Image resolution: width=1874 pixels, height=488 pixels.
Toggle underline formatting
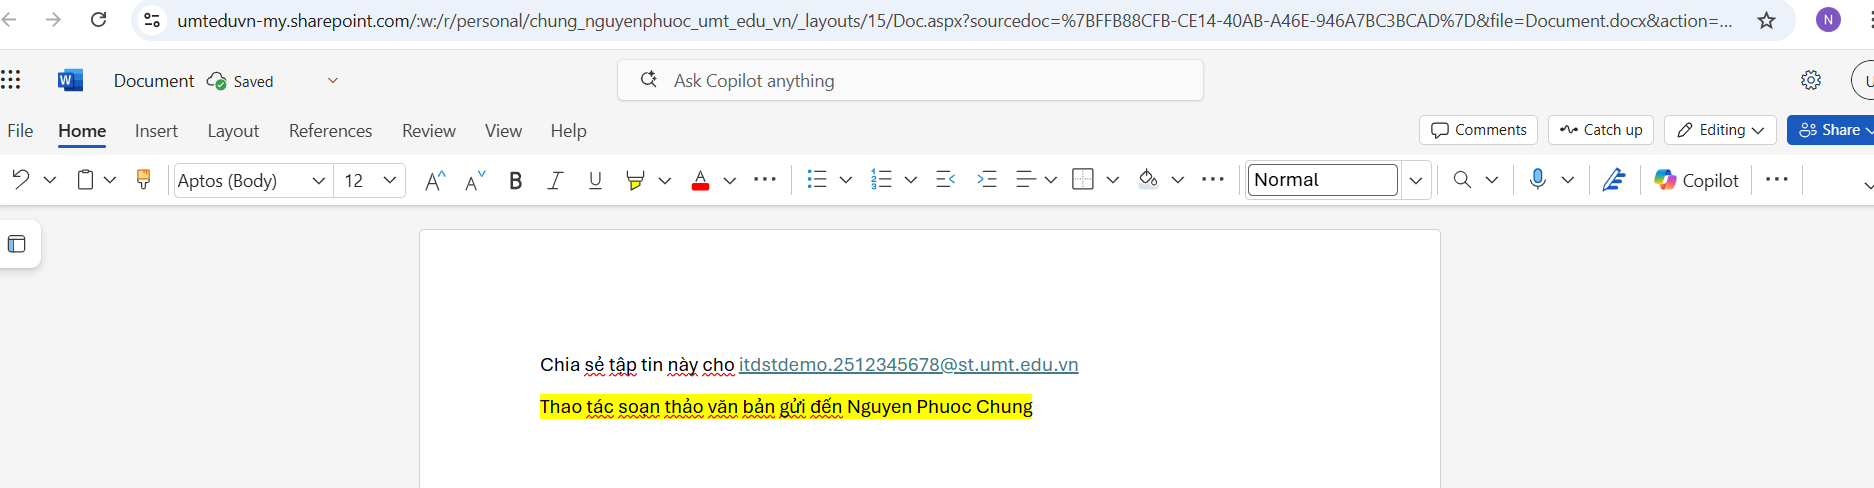point(595,180)
